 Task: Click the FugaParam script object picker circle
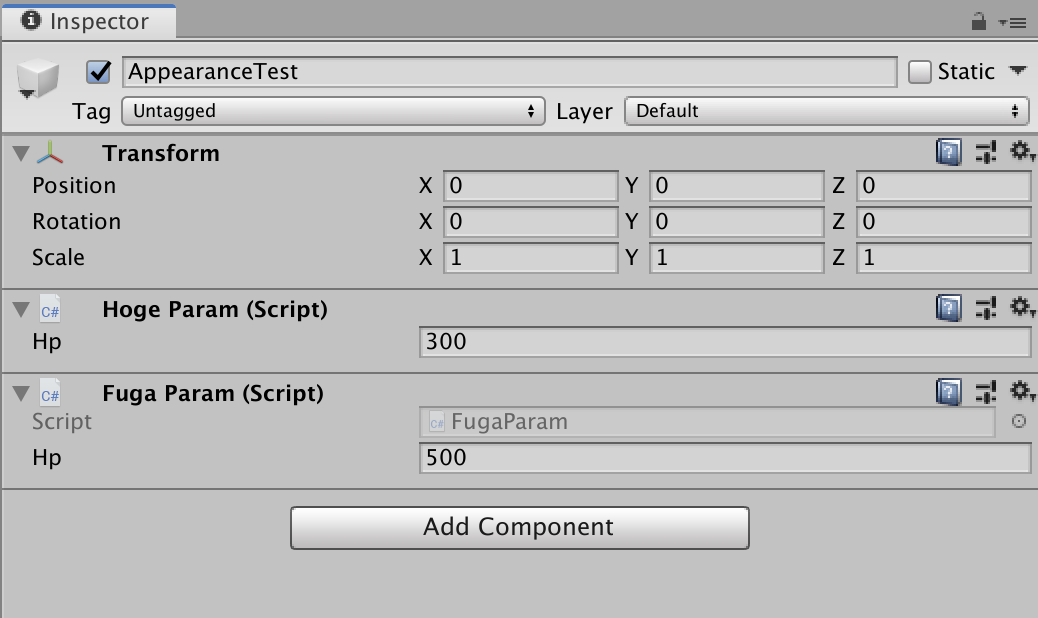click(1019, 421)
